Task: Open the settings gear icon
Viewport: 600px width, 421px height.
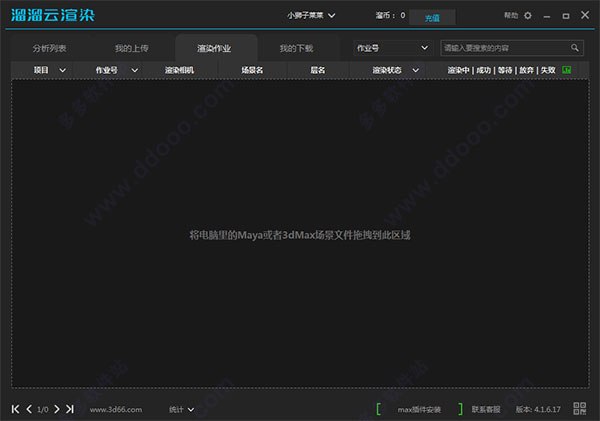Action: pos(528,16)
